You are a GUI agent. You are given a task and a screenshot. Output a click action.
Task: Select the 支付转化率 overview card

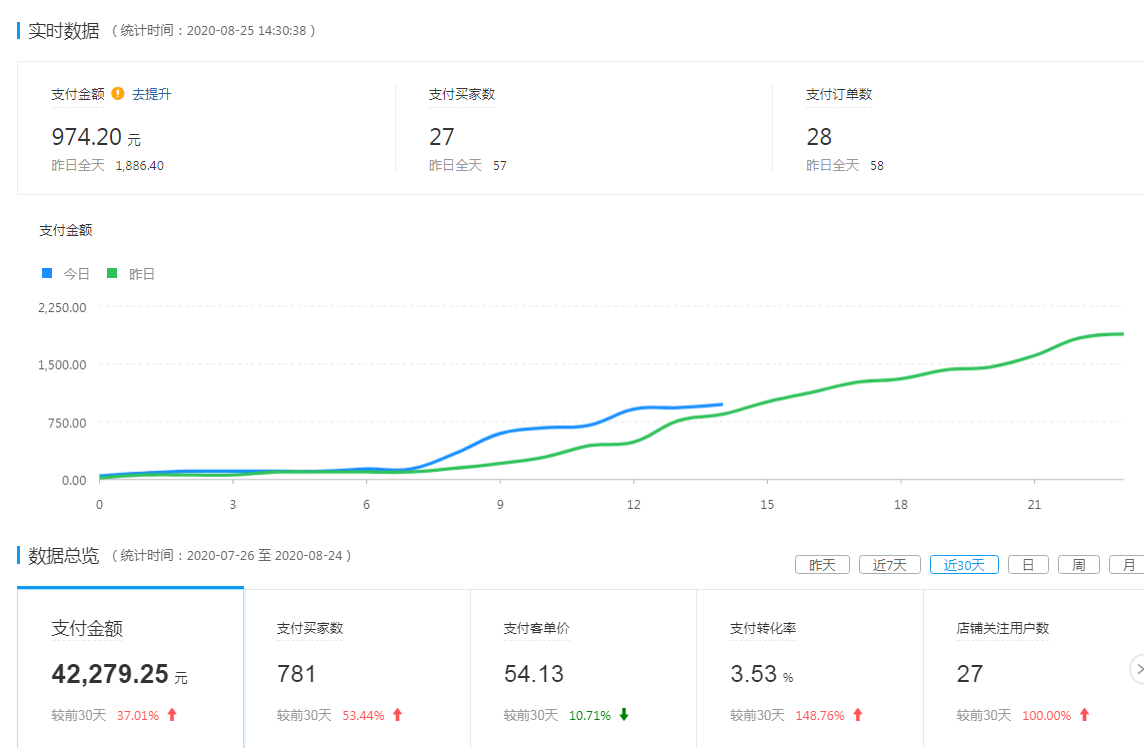(811, 668)
